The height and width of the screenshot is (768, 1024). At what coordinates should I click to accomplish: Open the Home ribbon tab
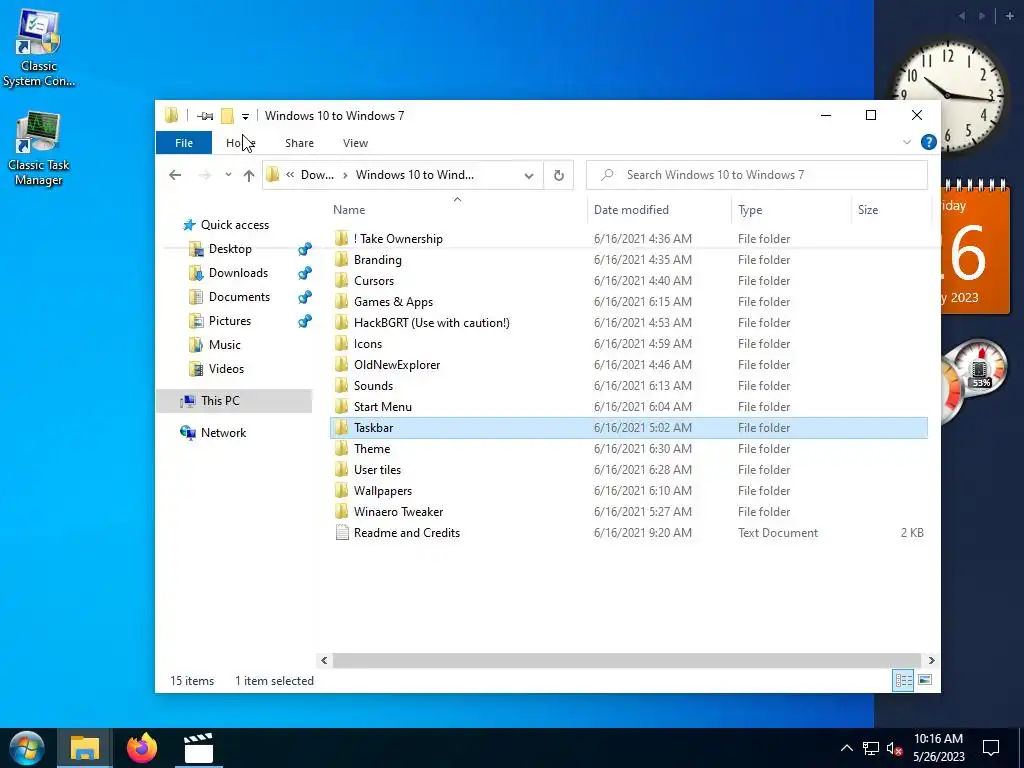tap(240, 142)
